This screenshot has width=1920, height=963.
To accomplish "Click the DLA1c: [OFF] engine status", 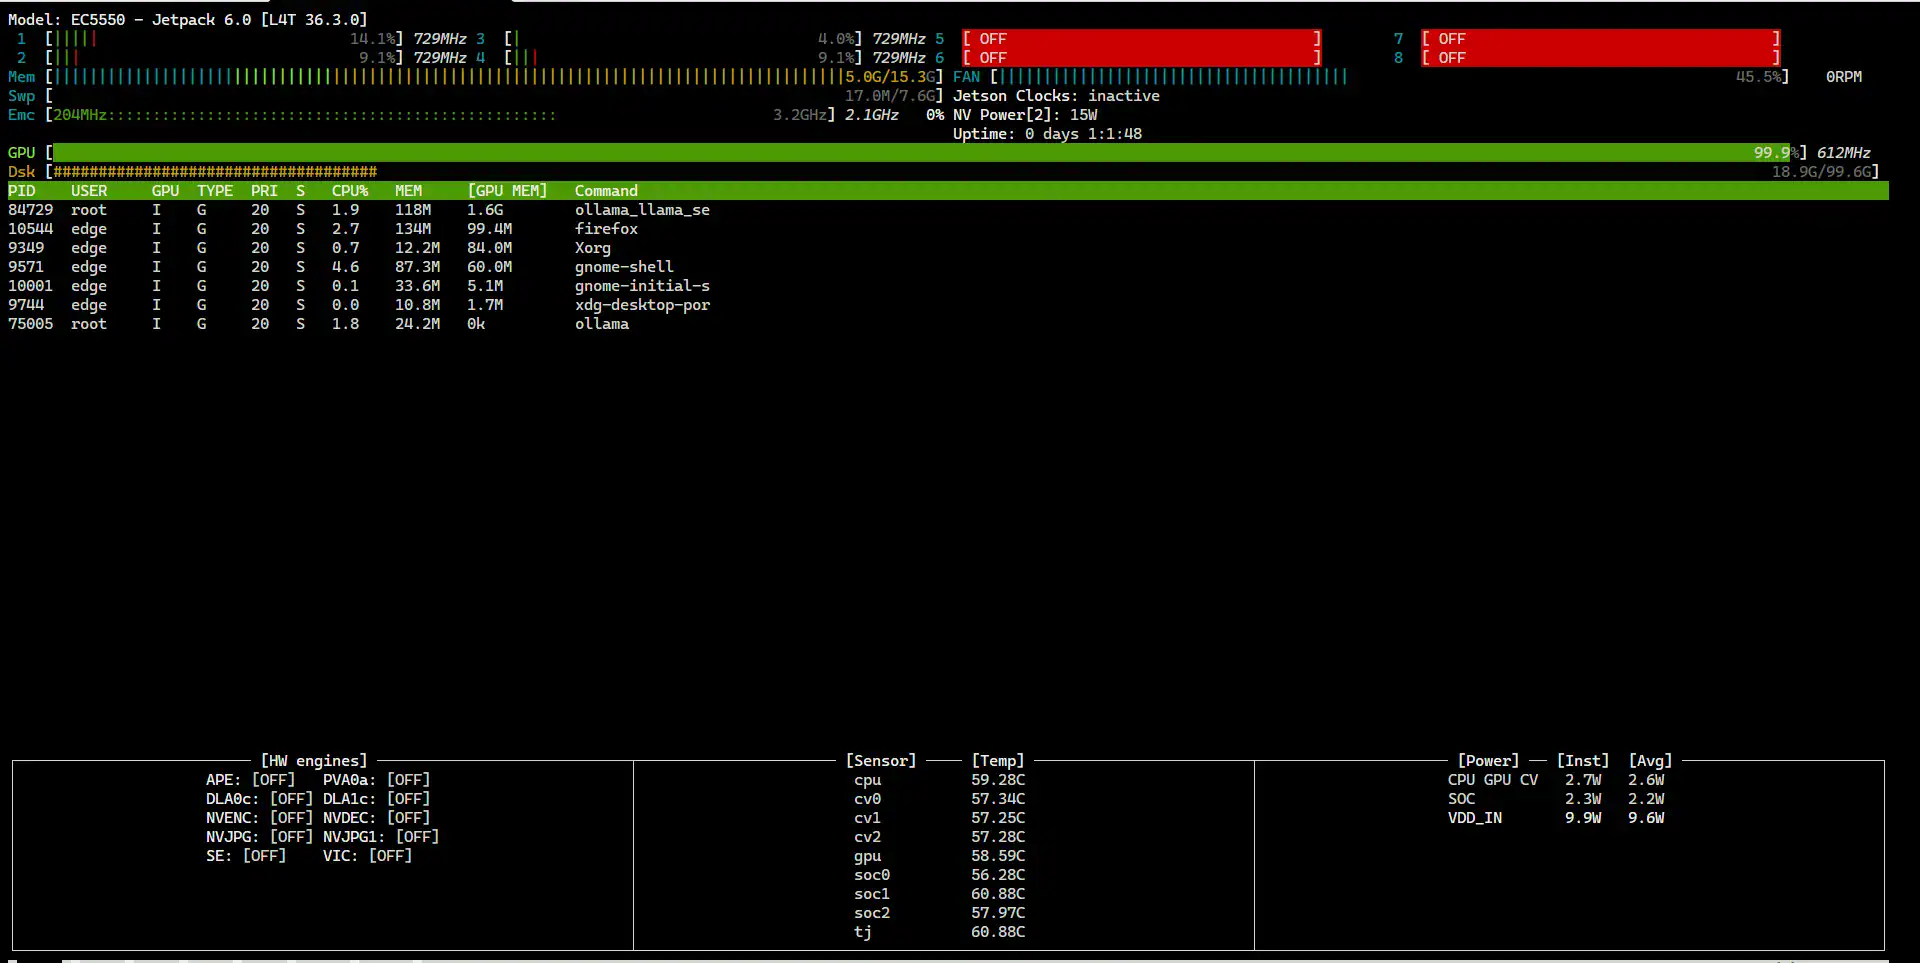I will coord(376,799).
